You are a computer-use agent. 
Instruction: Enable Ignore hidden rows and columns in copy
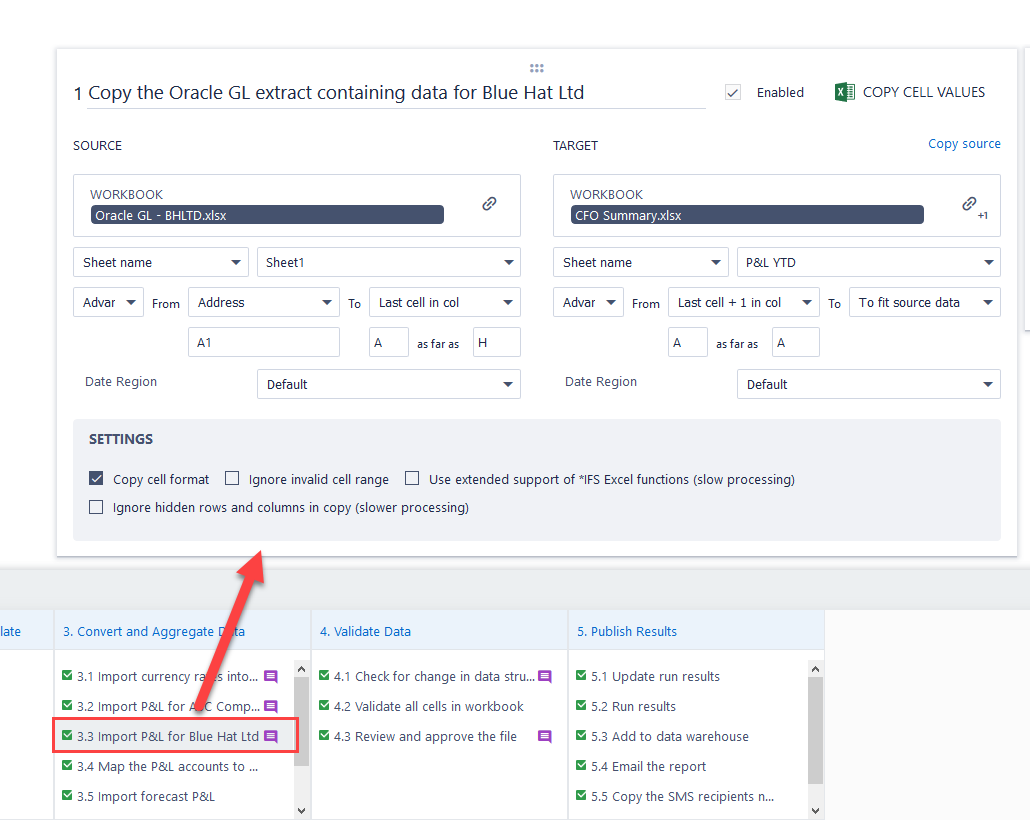coord(97,507)
